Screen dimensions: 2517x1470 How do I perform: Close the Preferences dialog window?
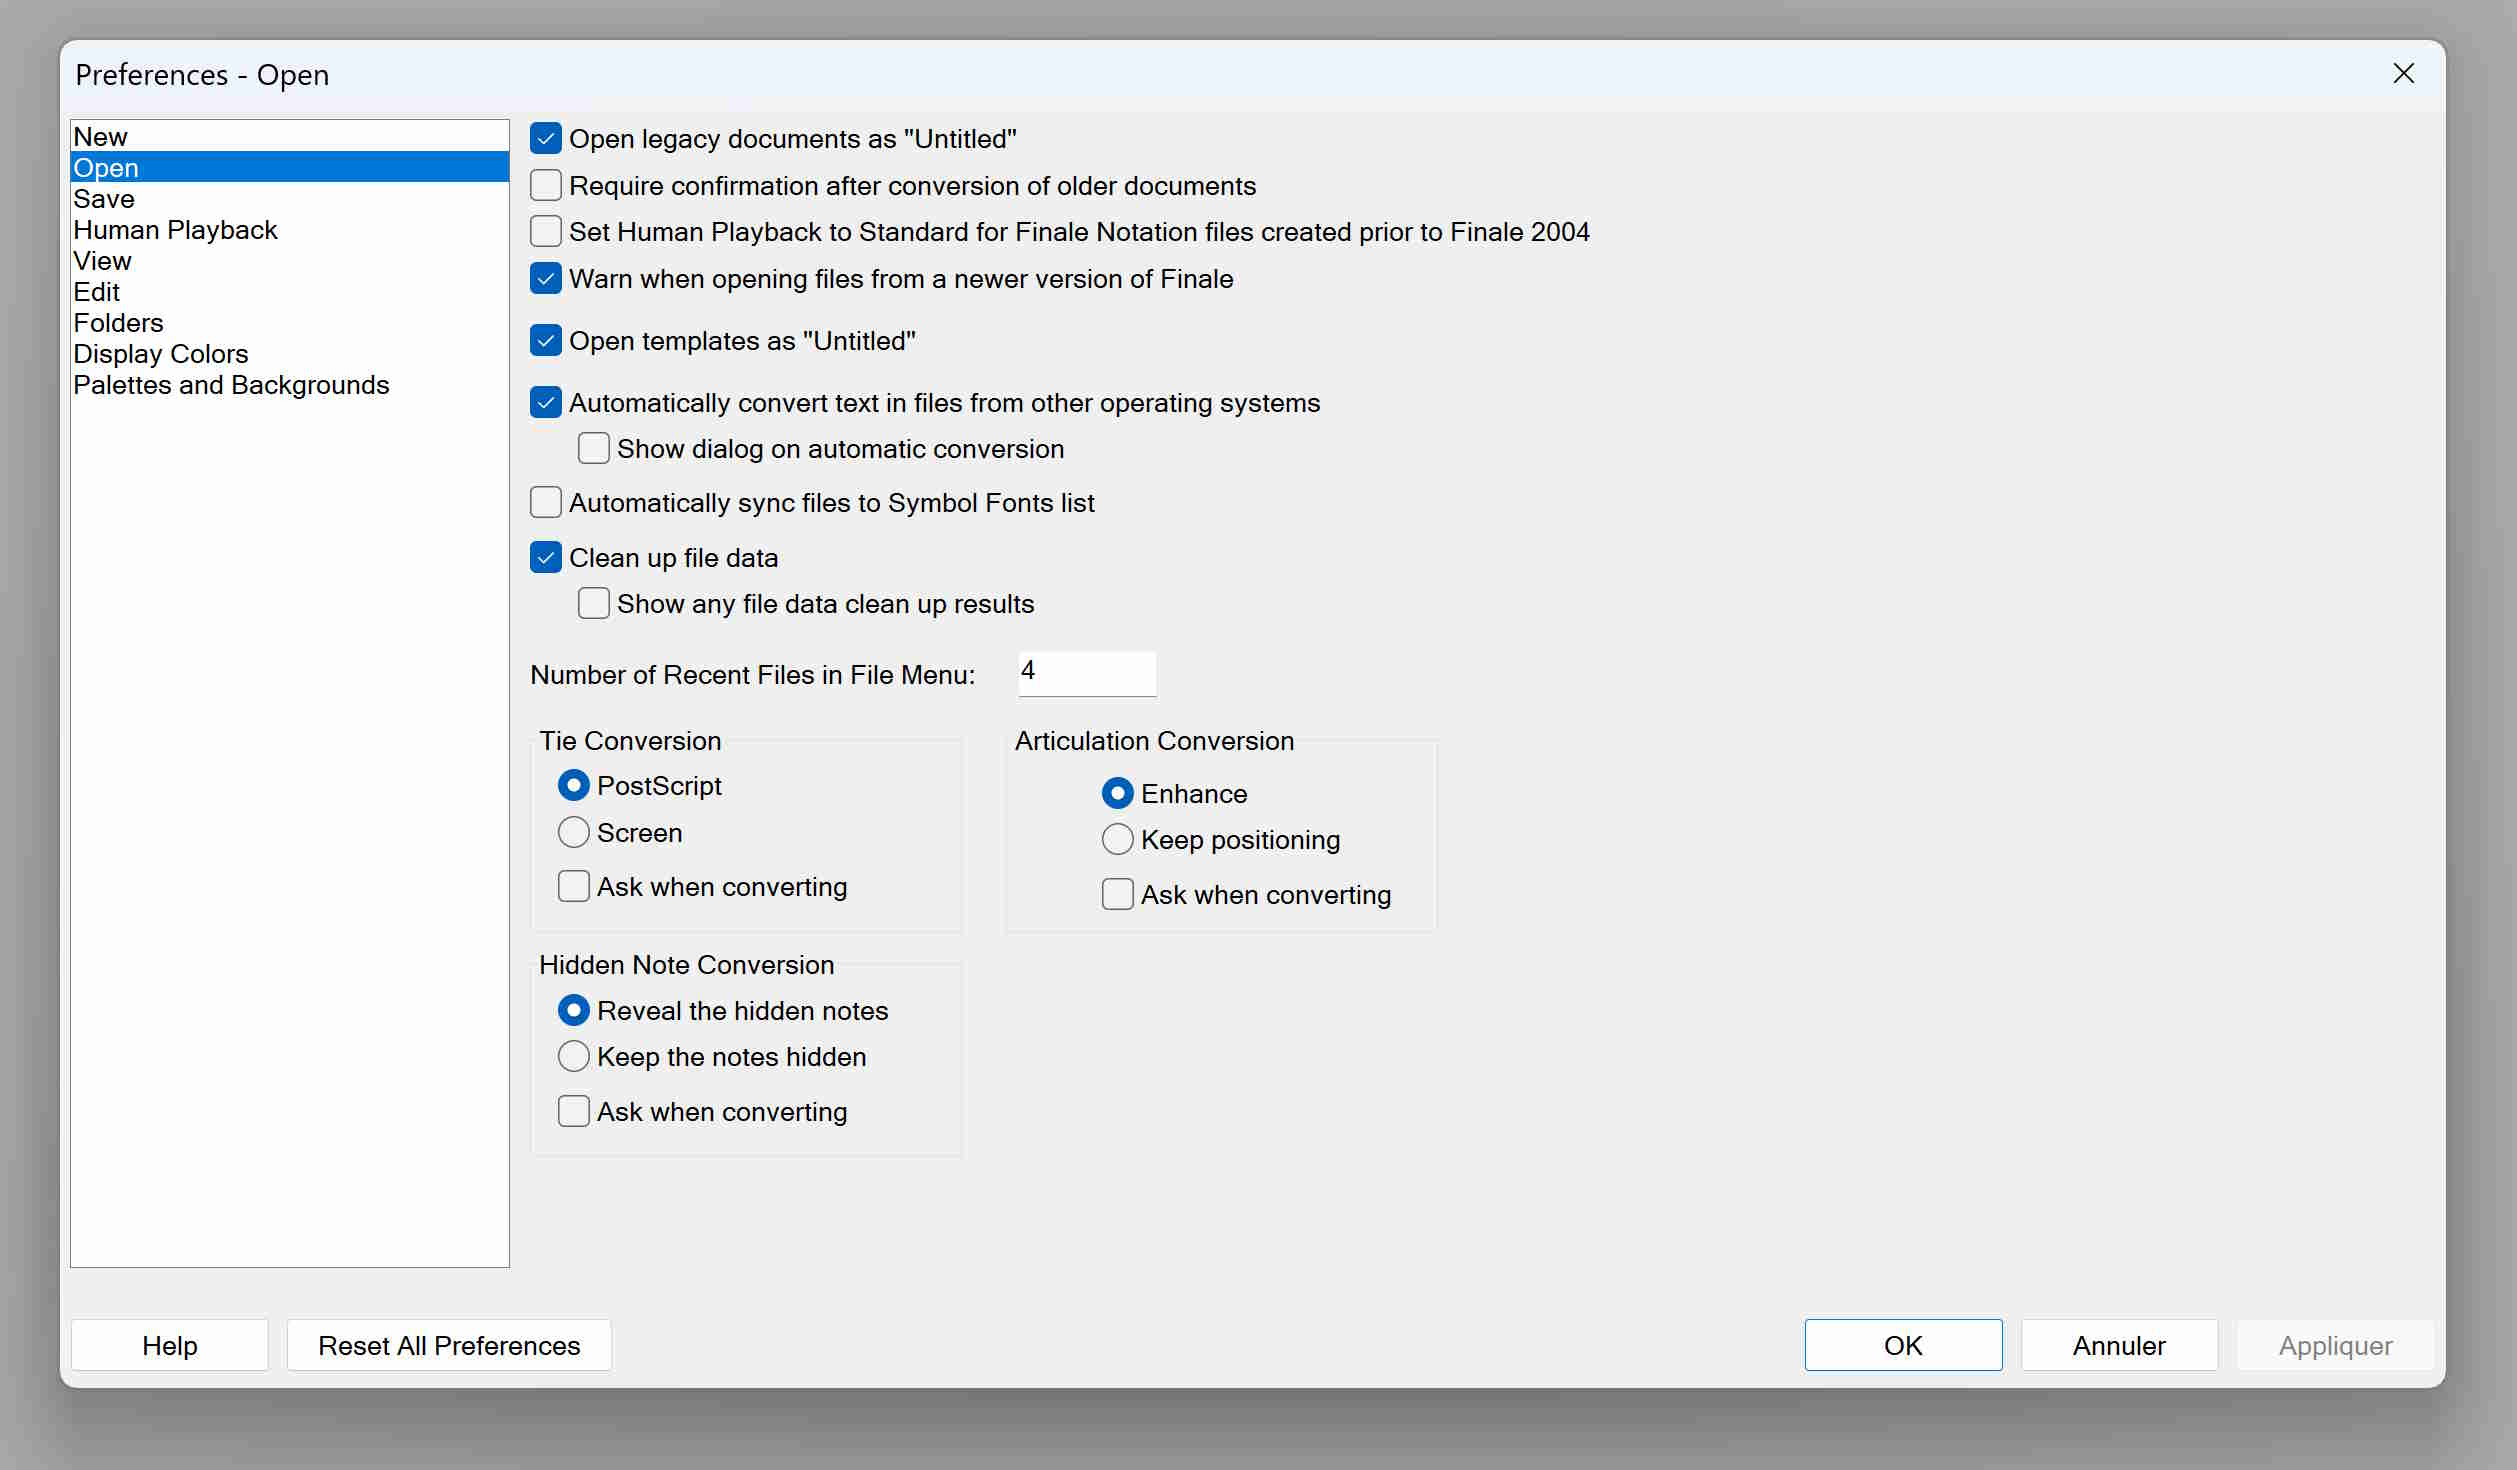click(2403, 74)
